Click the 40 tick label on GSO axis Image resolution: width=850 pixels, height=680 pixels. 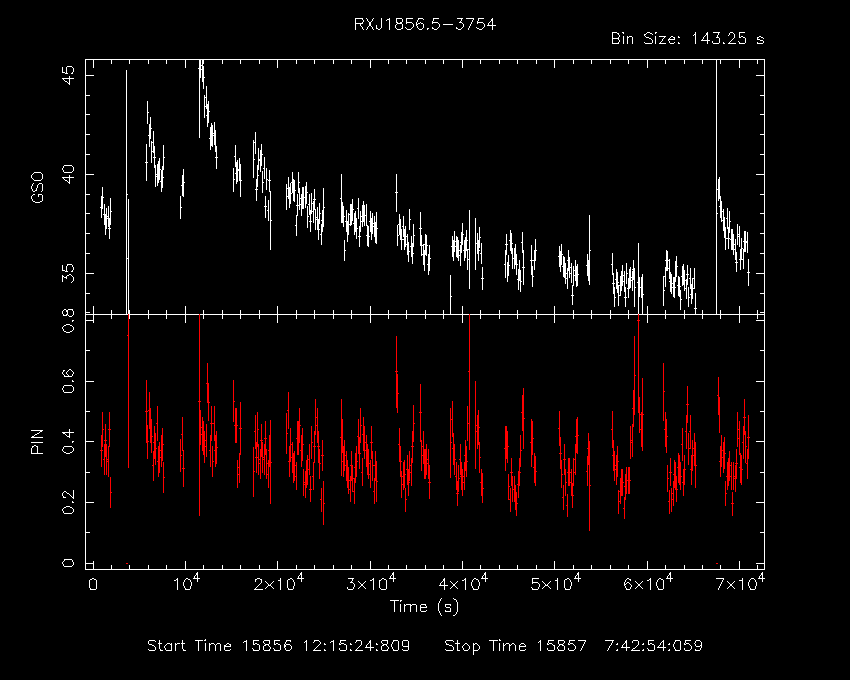click(69, 175)
